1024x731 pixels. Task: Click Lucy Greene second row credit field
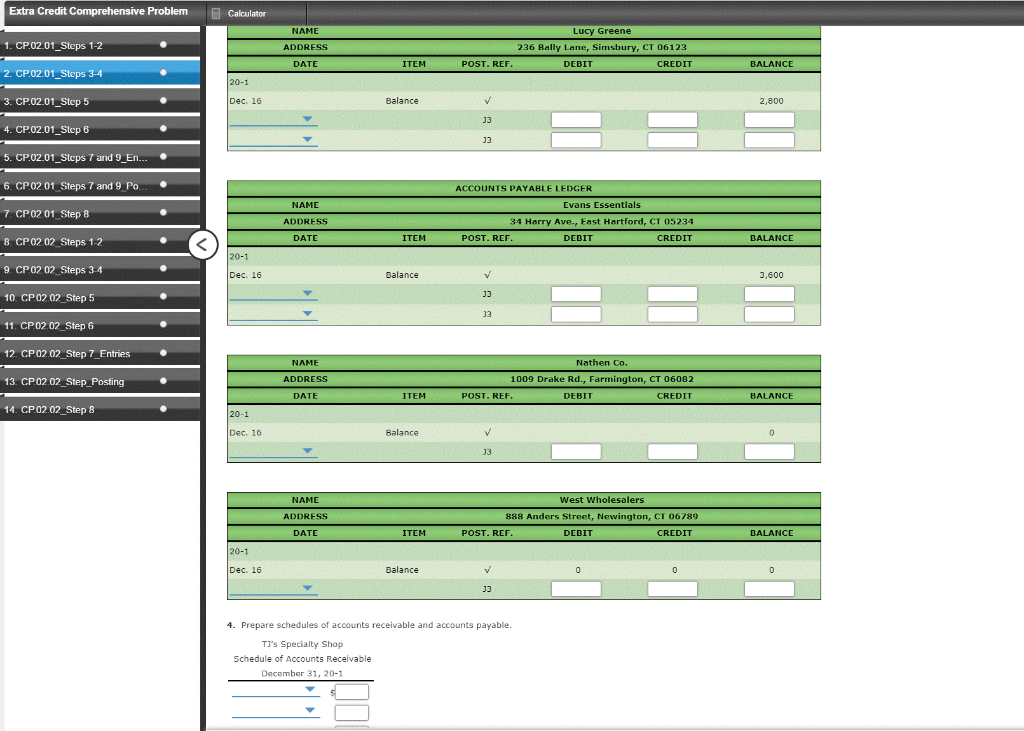(x=673, y=140)
